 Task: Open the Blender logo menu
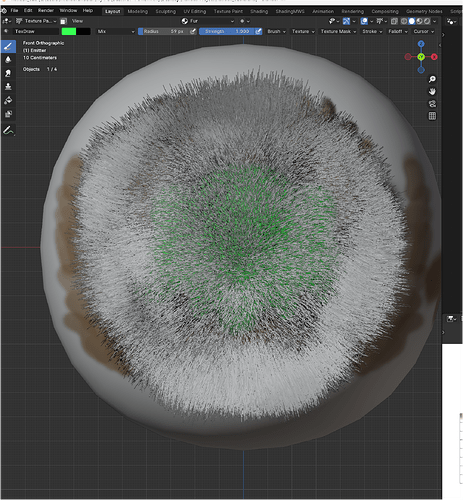point(4,11)
